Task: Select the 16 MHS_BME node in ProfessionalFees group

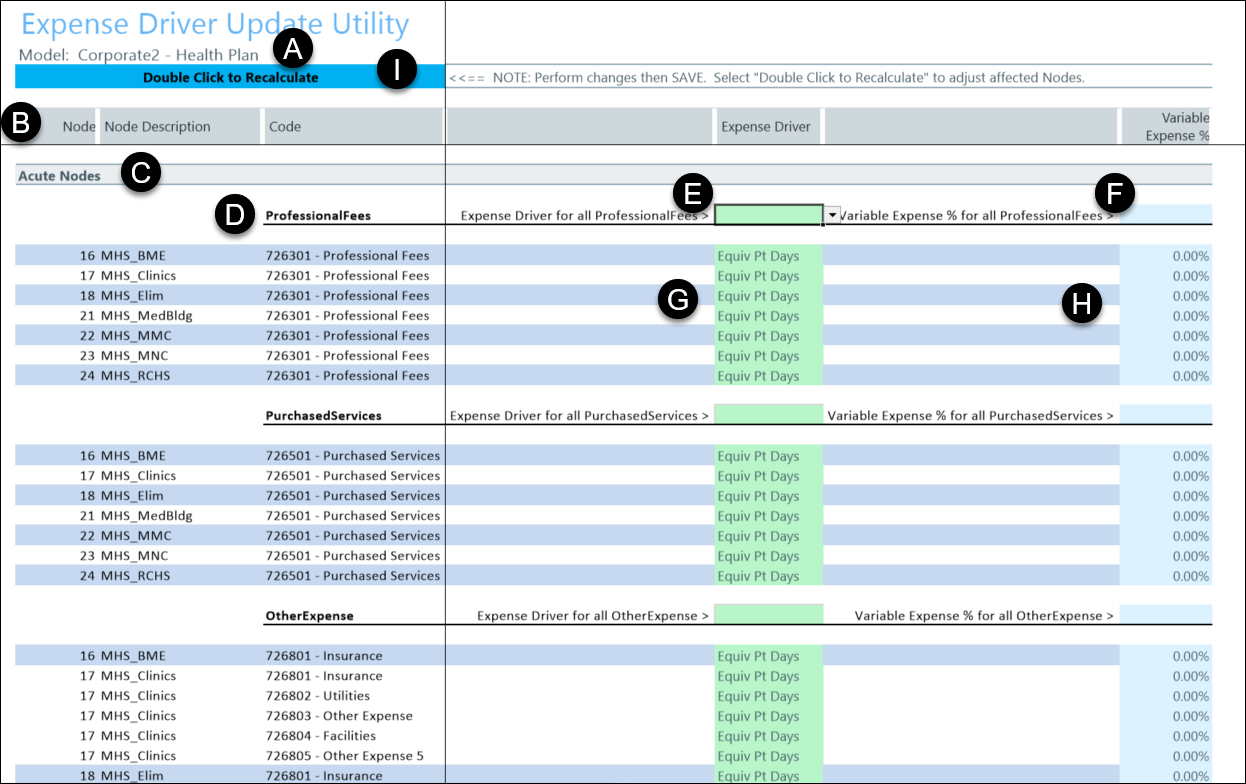Action: tap(122, 255)
